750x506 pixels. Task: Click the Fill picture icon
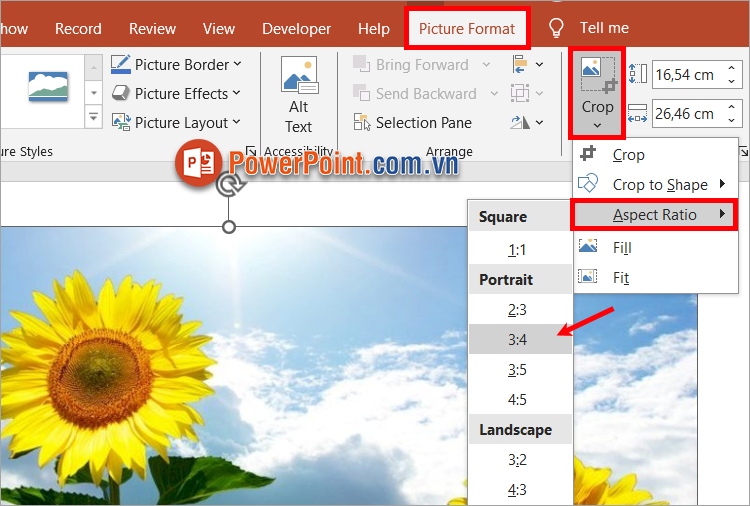pyautogui.click(x=588, y=246)
